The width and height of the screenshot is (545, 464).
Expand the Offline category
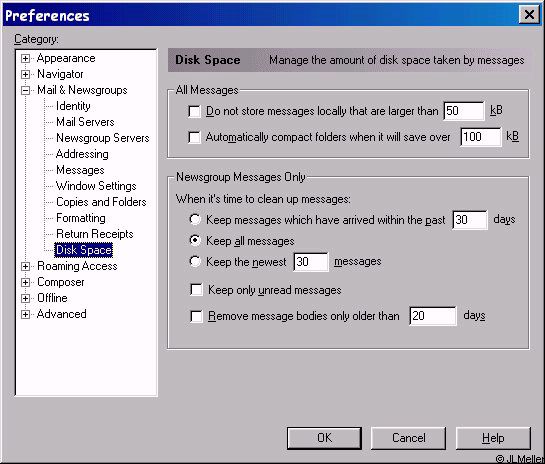pos(25,298)
